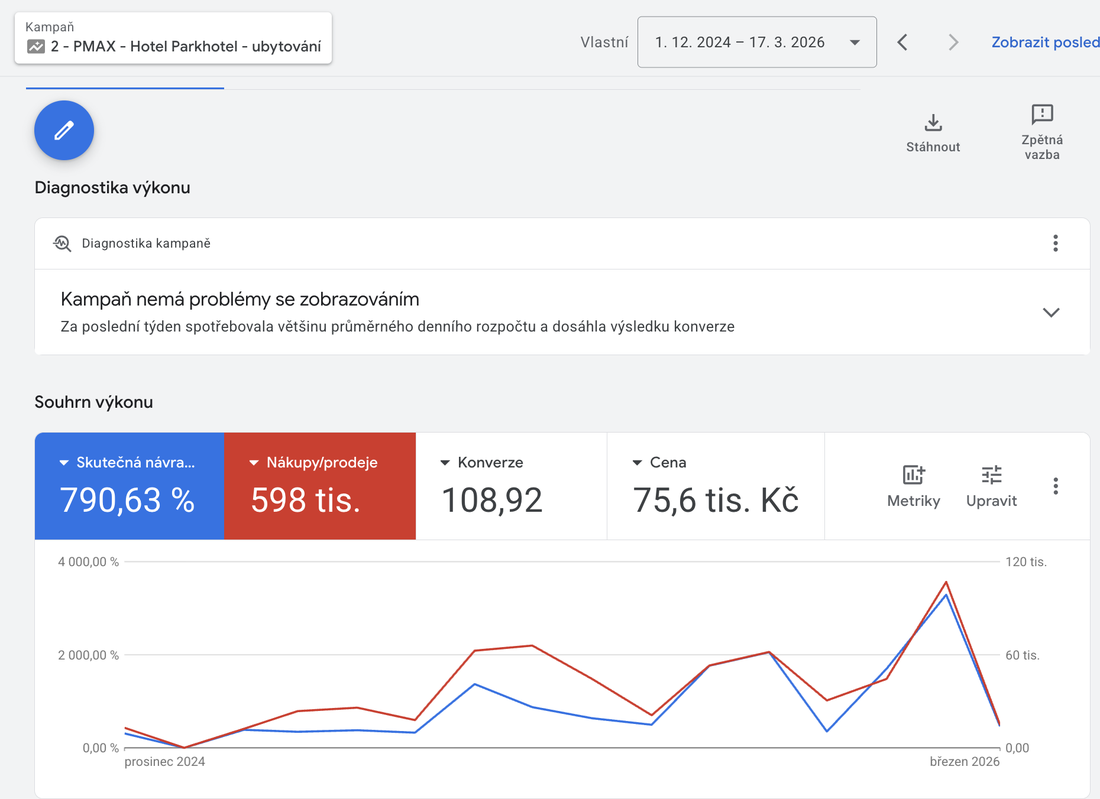The image size is (1100, 799).
Task: Open Souhrn výkonu three-dot menu
Action: pyautogui.click(x=1055, y=486)
